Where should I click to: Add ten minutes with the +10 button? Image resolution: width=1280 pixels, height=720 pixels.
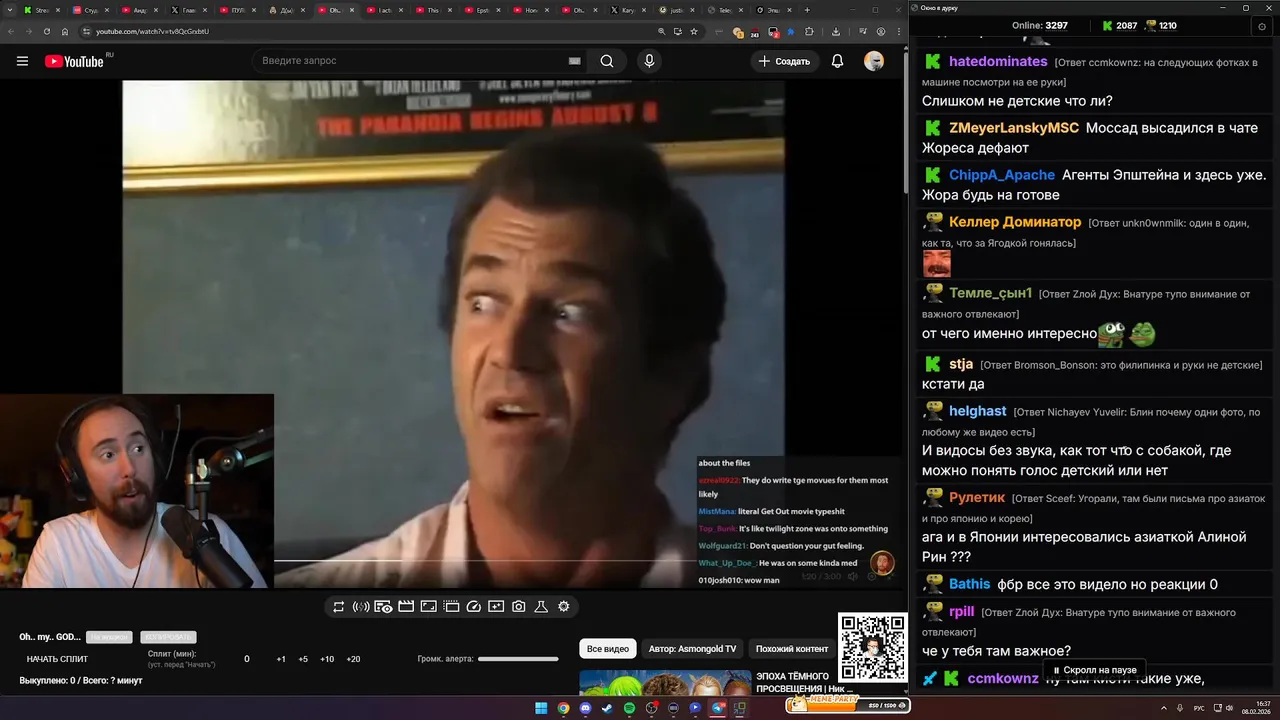327,659
